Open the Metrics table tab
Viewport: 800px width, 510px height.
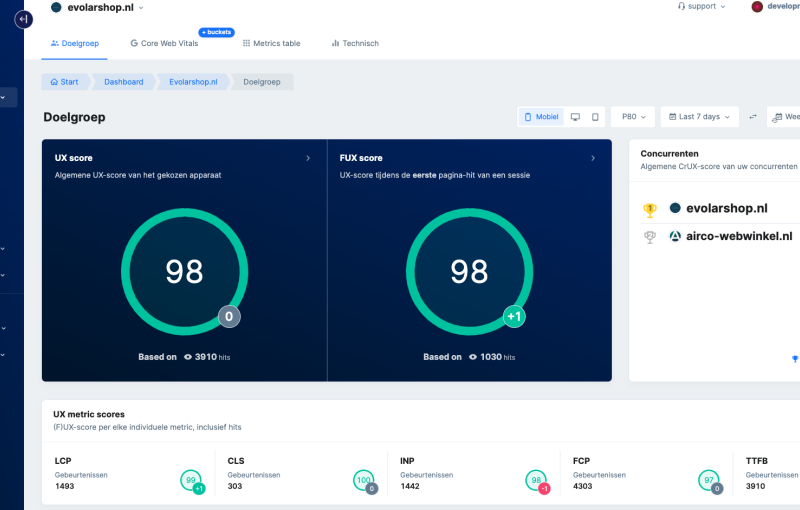pos(271,43)
